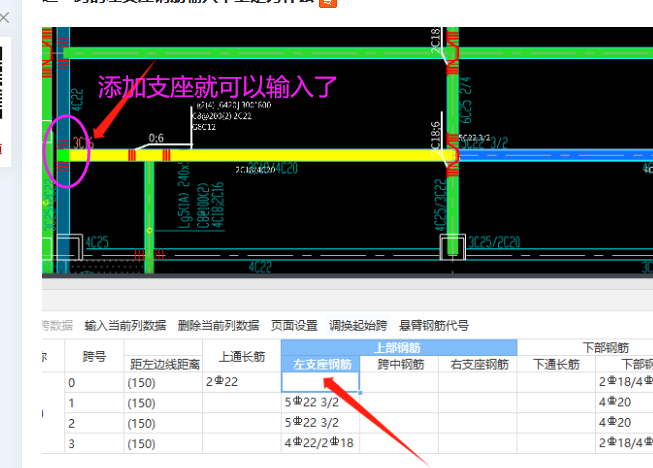Click '调换起始跨' toolbar button
Screen dimensions: 653x468
(358, 325)
